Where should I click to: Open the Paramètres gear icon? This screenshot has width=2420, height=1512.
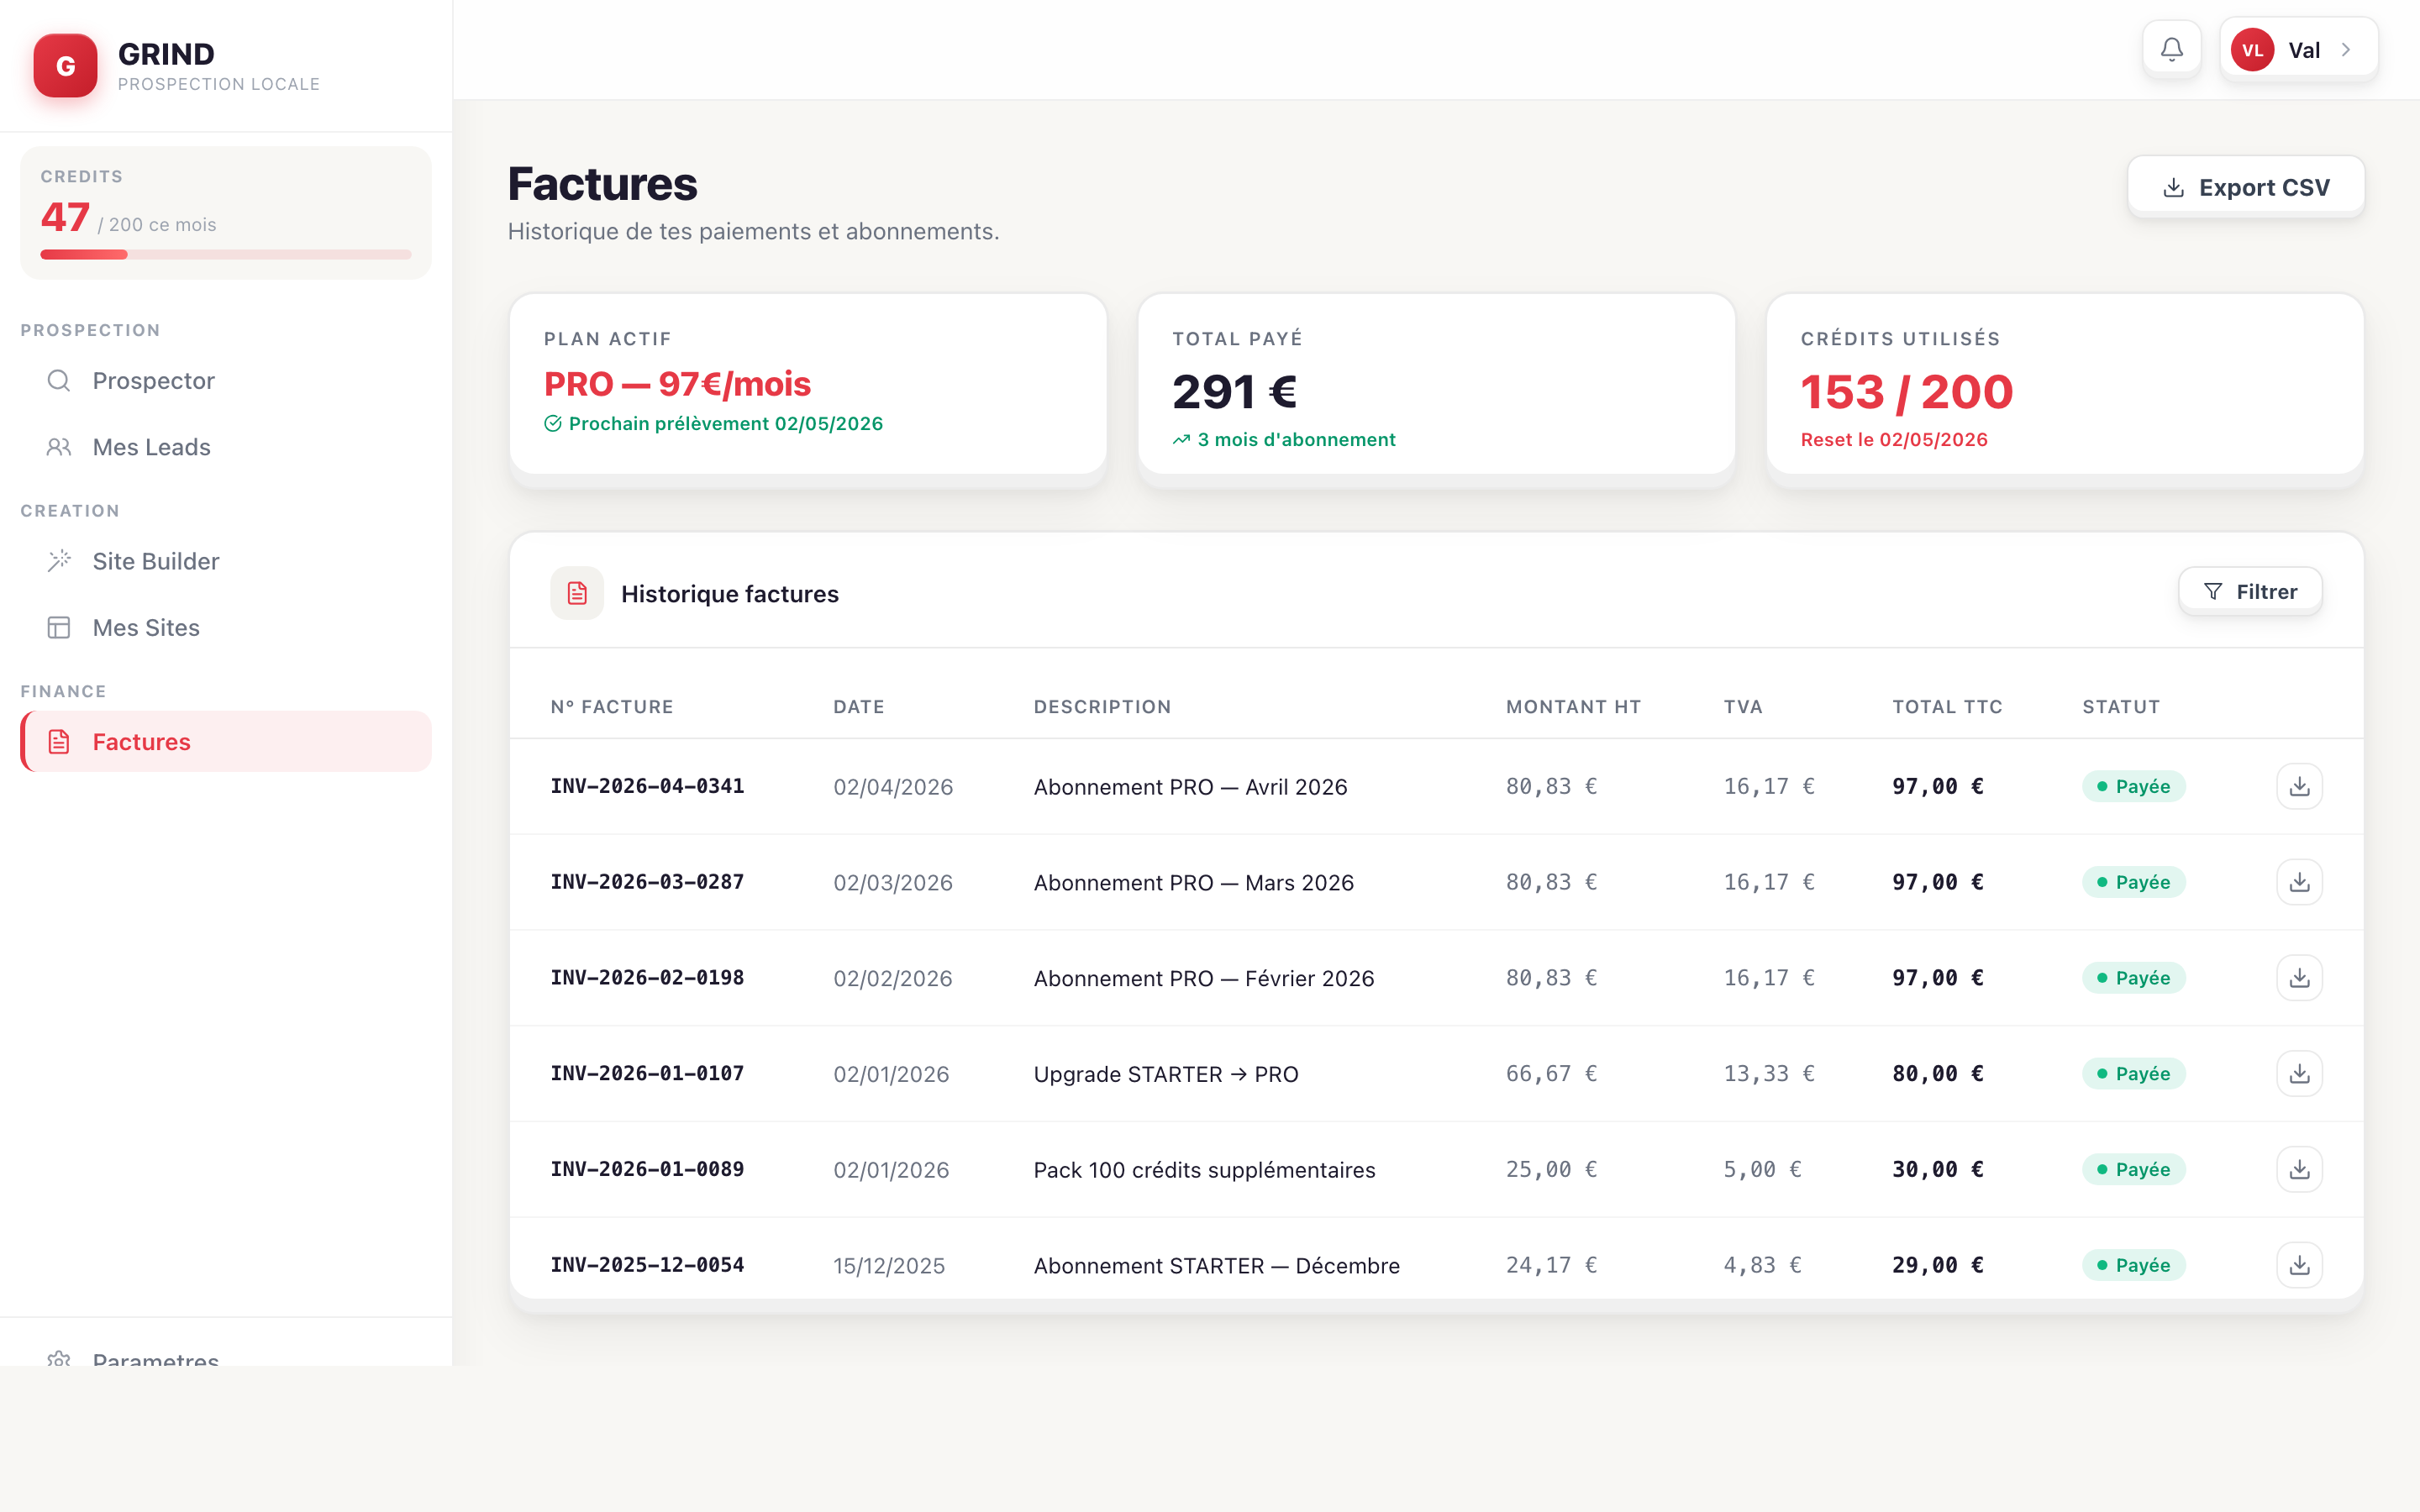point(59,1361)
